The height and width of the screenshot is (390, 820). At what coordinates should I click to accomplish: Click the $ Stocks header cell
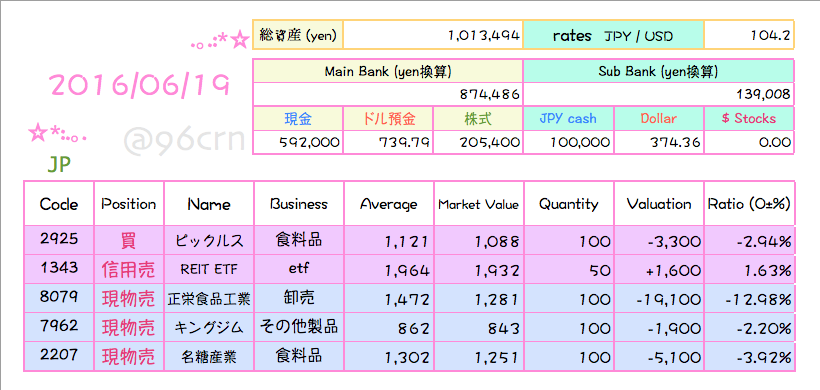point(749,119)
